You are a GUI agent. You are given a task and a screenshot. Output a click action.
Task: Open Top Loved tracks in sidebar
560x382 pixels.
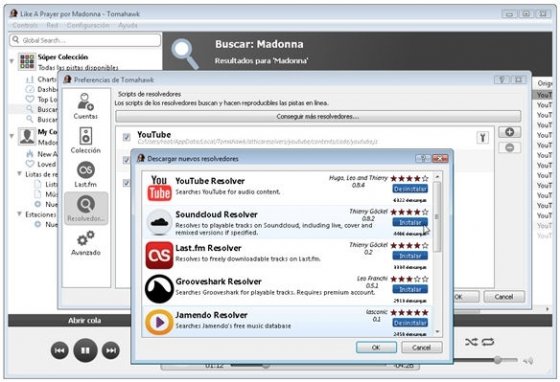[41, 99]
